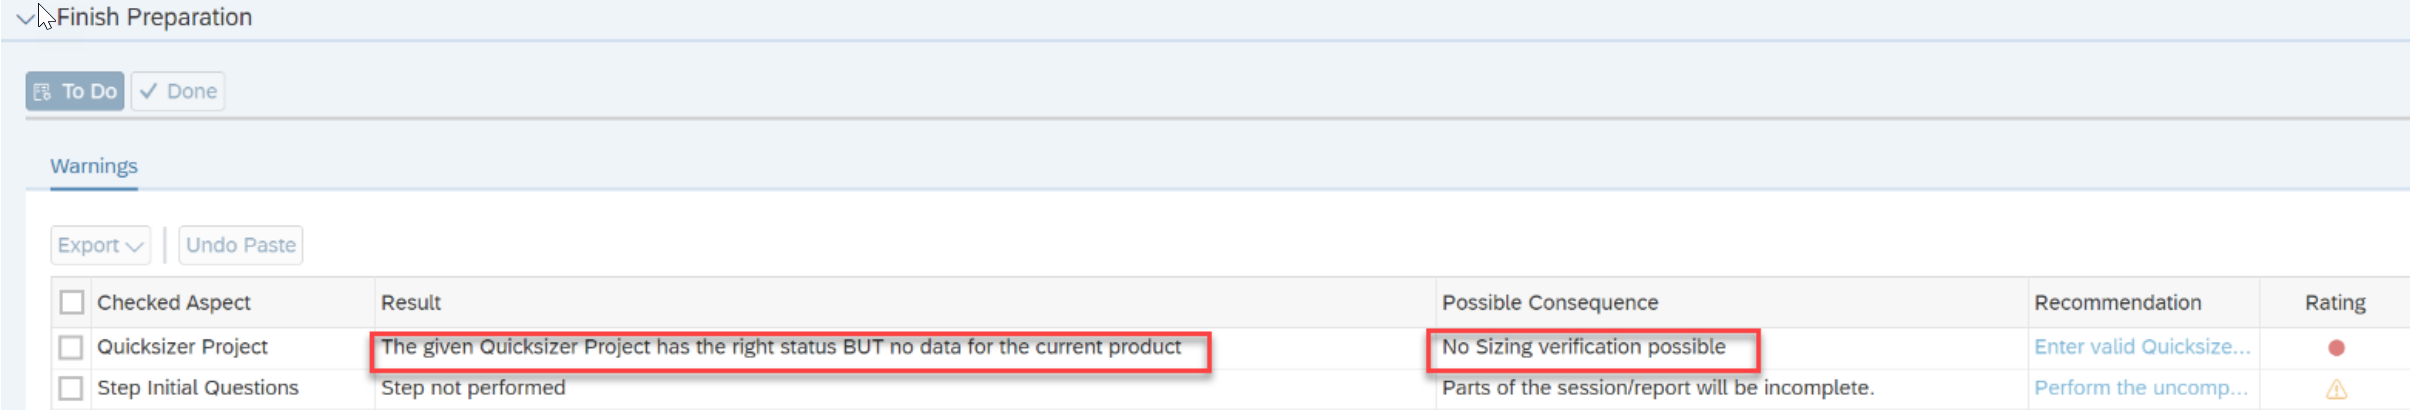Open the Perform the uncomp... recommendation link
This screenshot has height=412, width=2410.
point(2140,388)
